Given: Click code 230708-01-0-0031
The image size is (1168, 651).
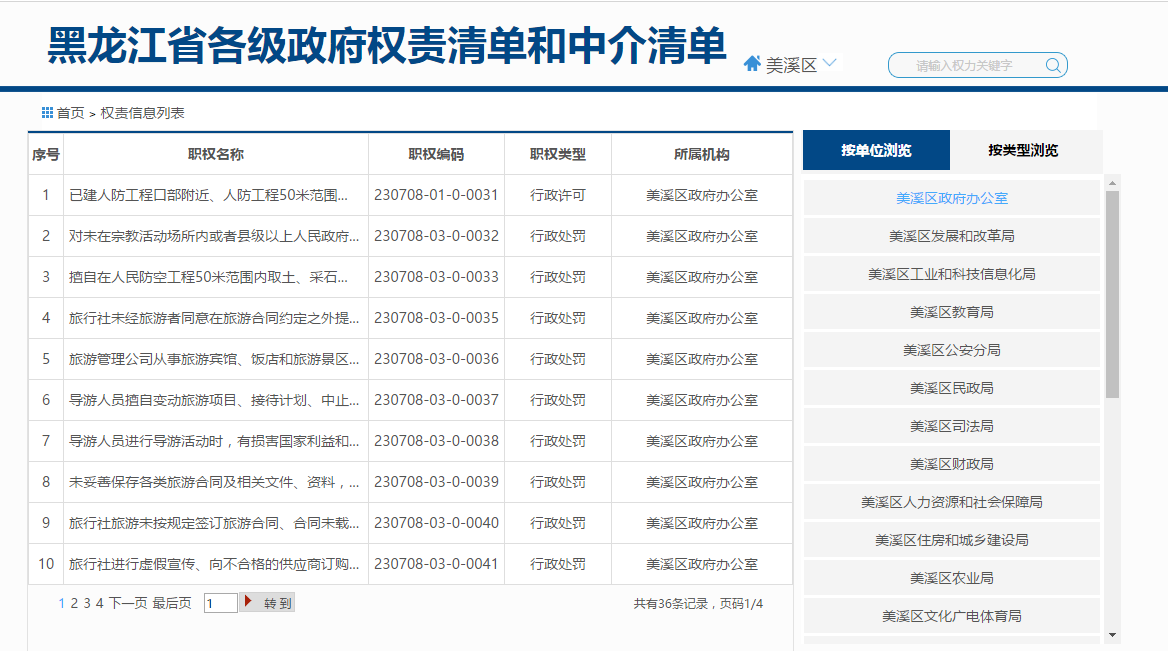Looking at the screenshot, I should pos(436,195).
